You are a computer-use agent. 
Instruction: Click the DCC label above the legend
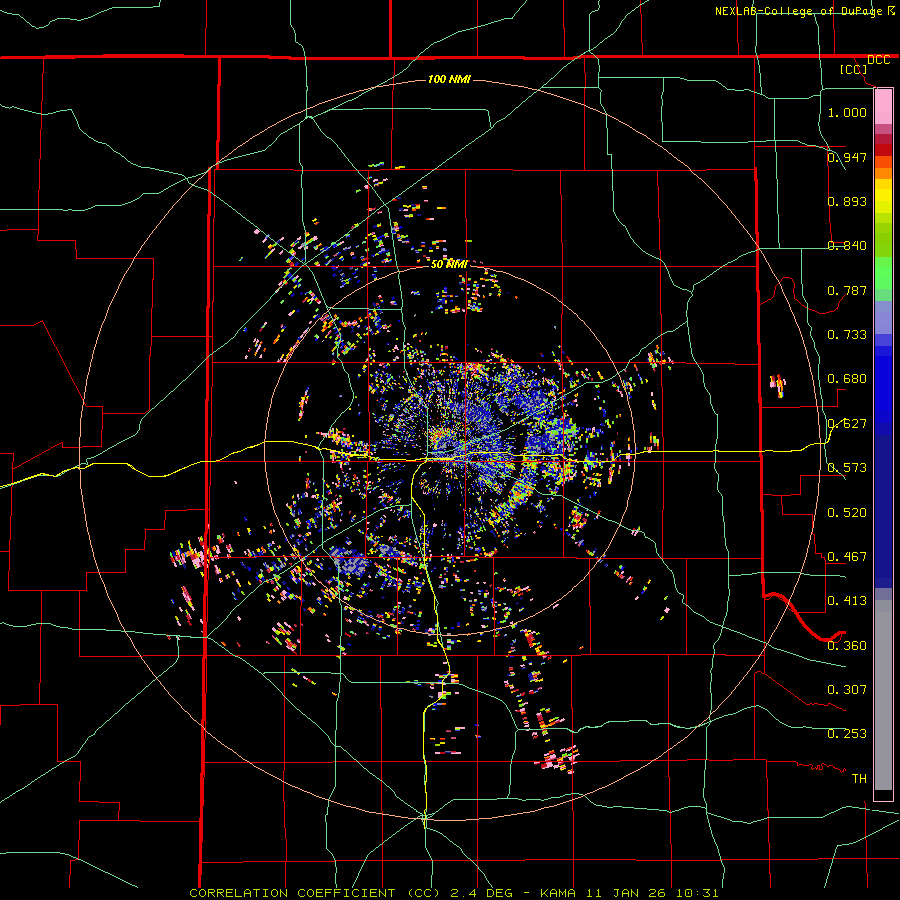878,60
